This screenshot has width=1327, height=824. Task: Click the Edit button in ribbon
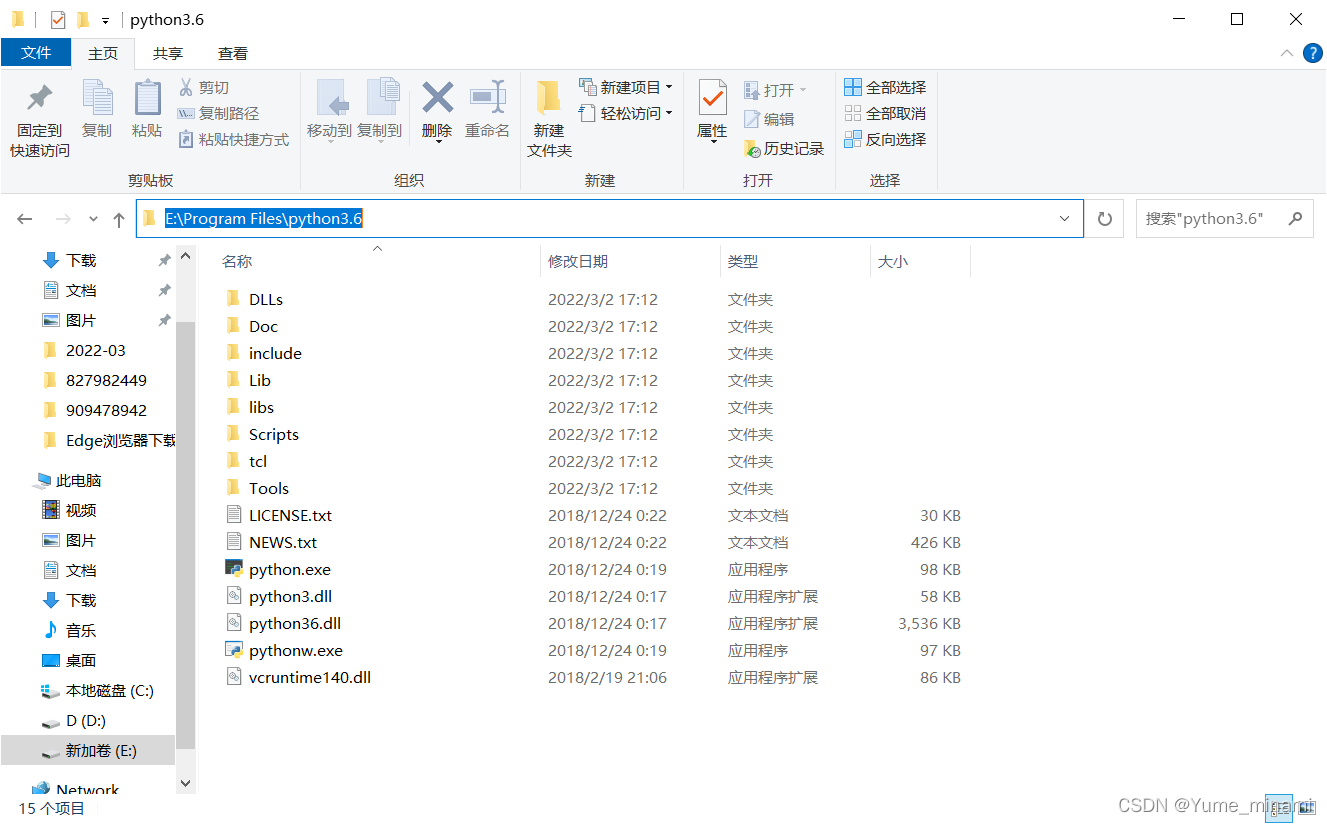click(x=769, y=119)
